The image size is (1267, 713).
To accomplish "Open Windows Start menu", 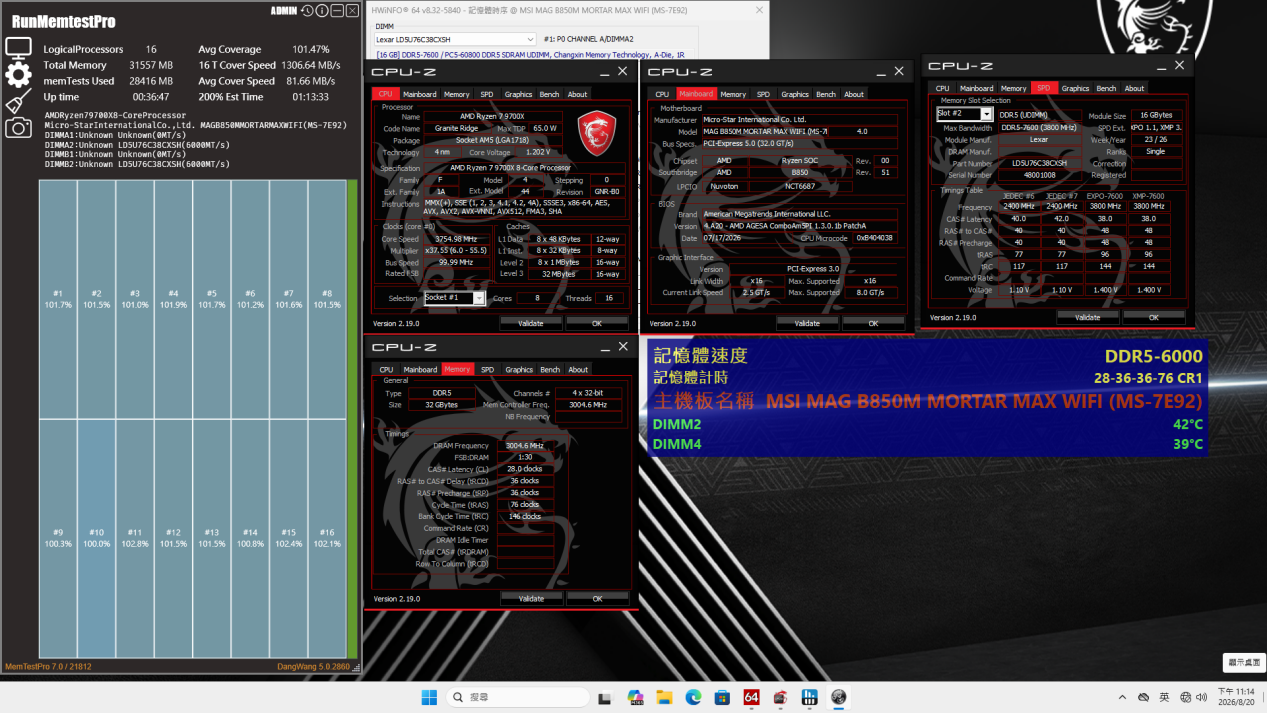I will point(429,697).
